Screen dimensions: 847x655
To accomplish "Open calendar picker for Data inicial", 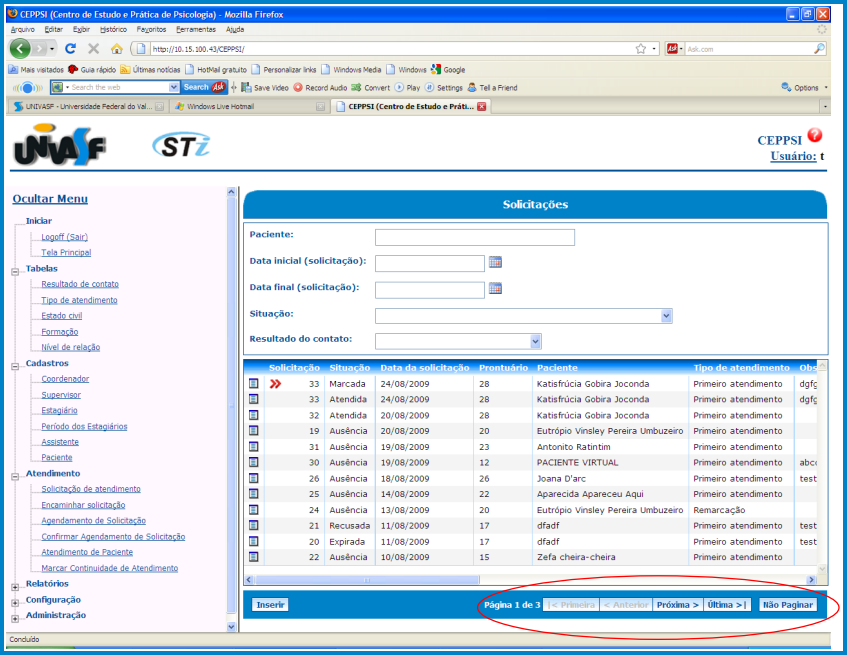I will click(495, 262).
